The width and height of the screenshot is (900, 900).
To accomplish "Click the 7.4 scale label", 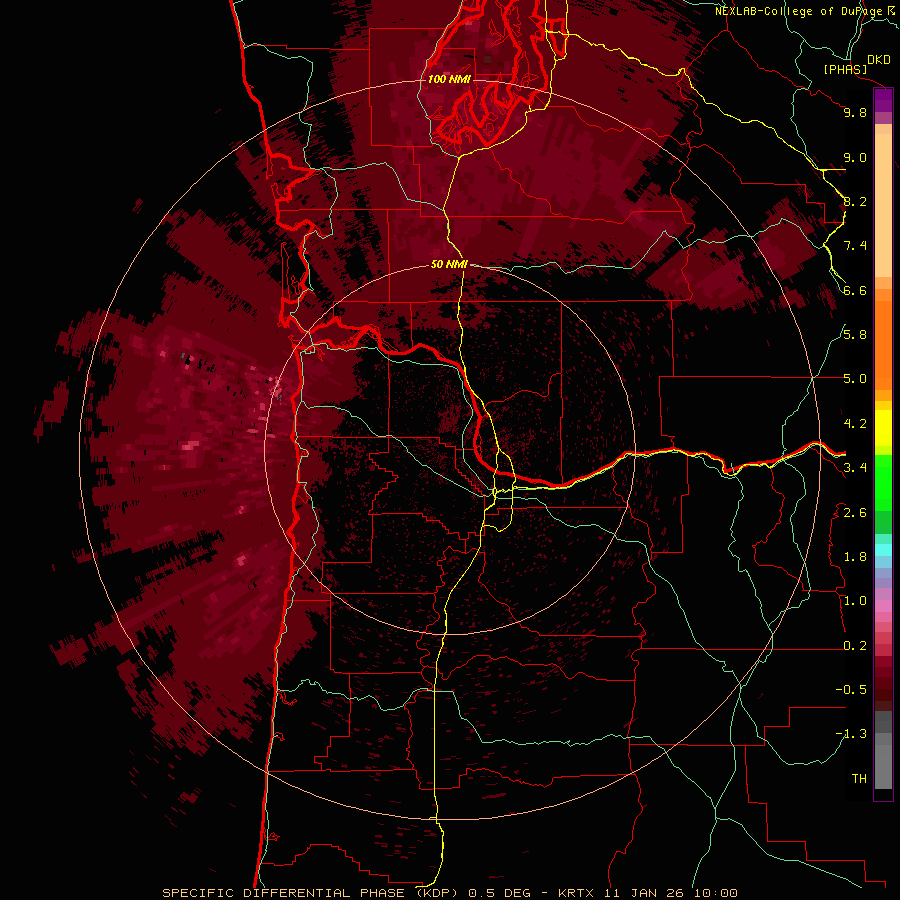I will coord(855,246).
